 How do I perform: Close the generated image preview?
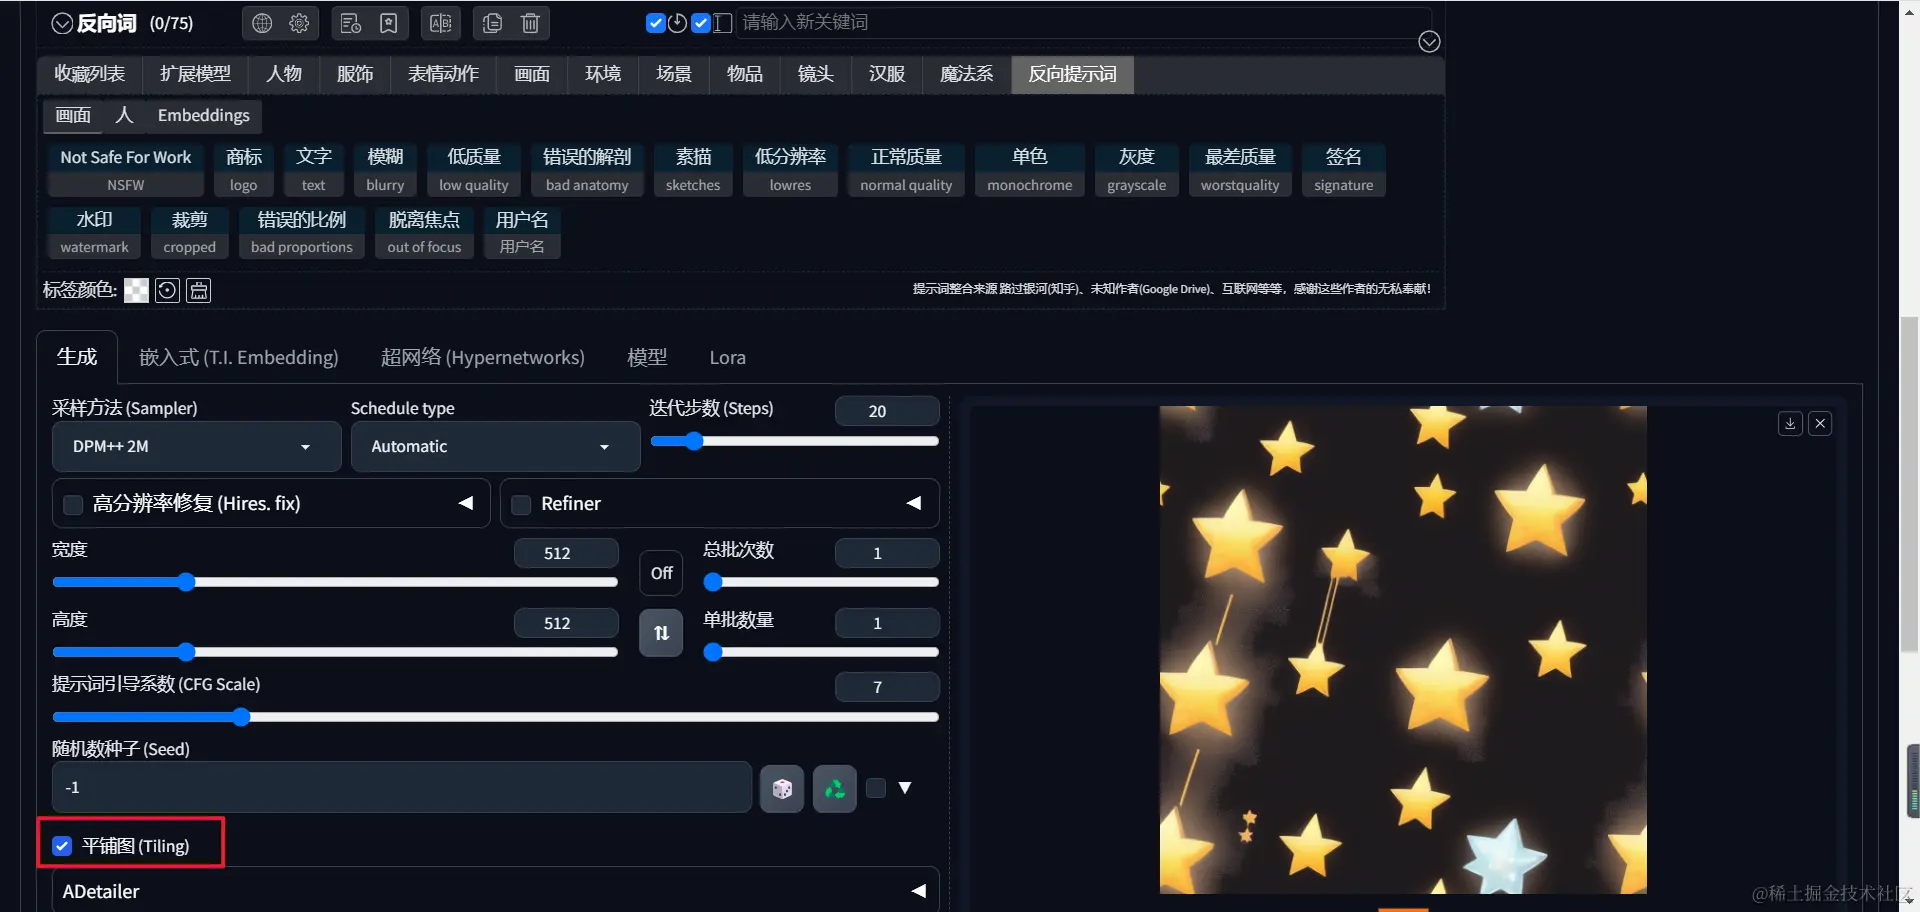1821,424
